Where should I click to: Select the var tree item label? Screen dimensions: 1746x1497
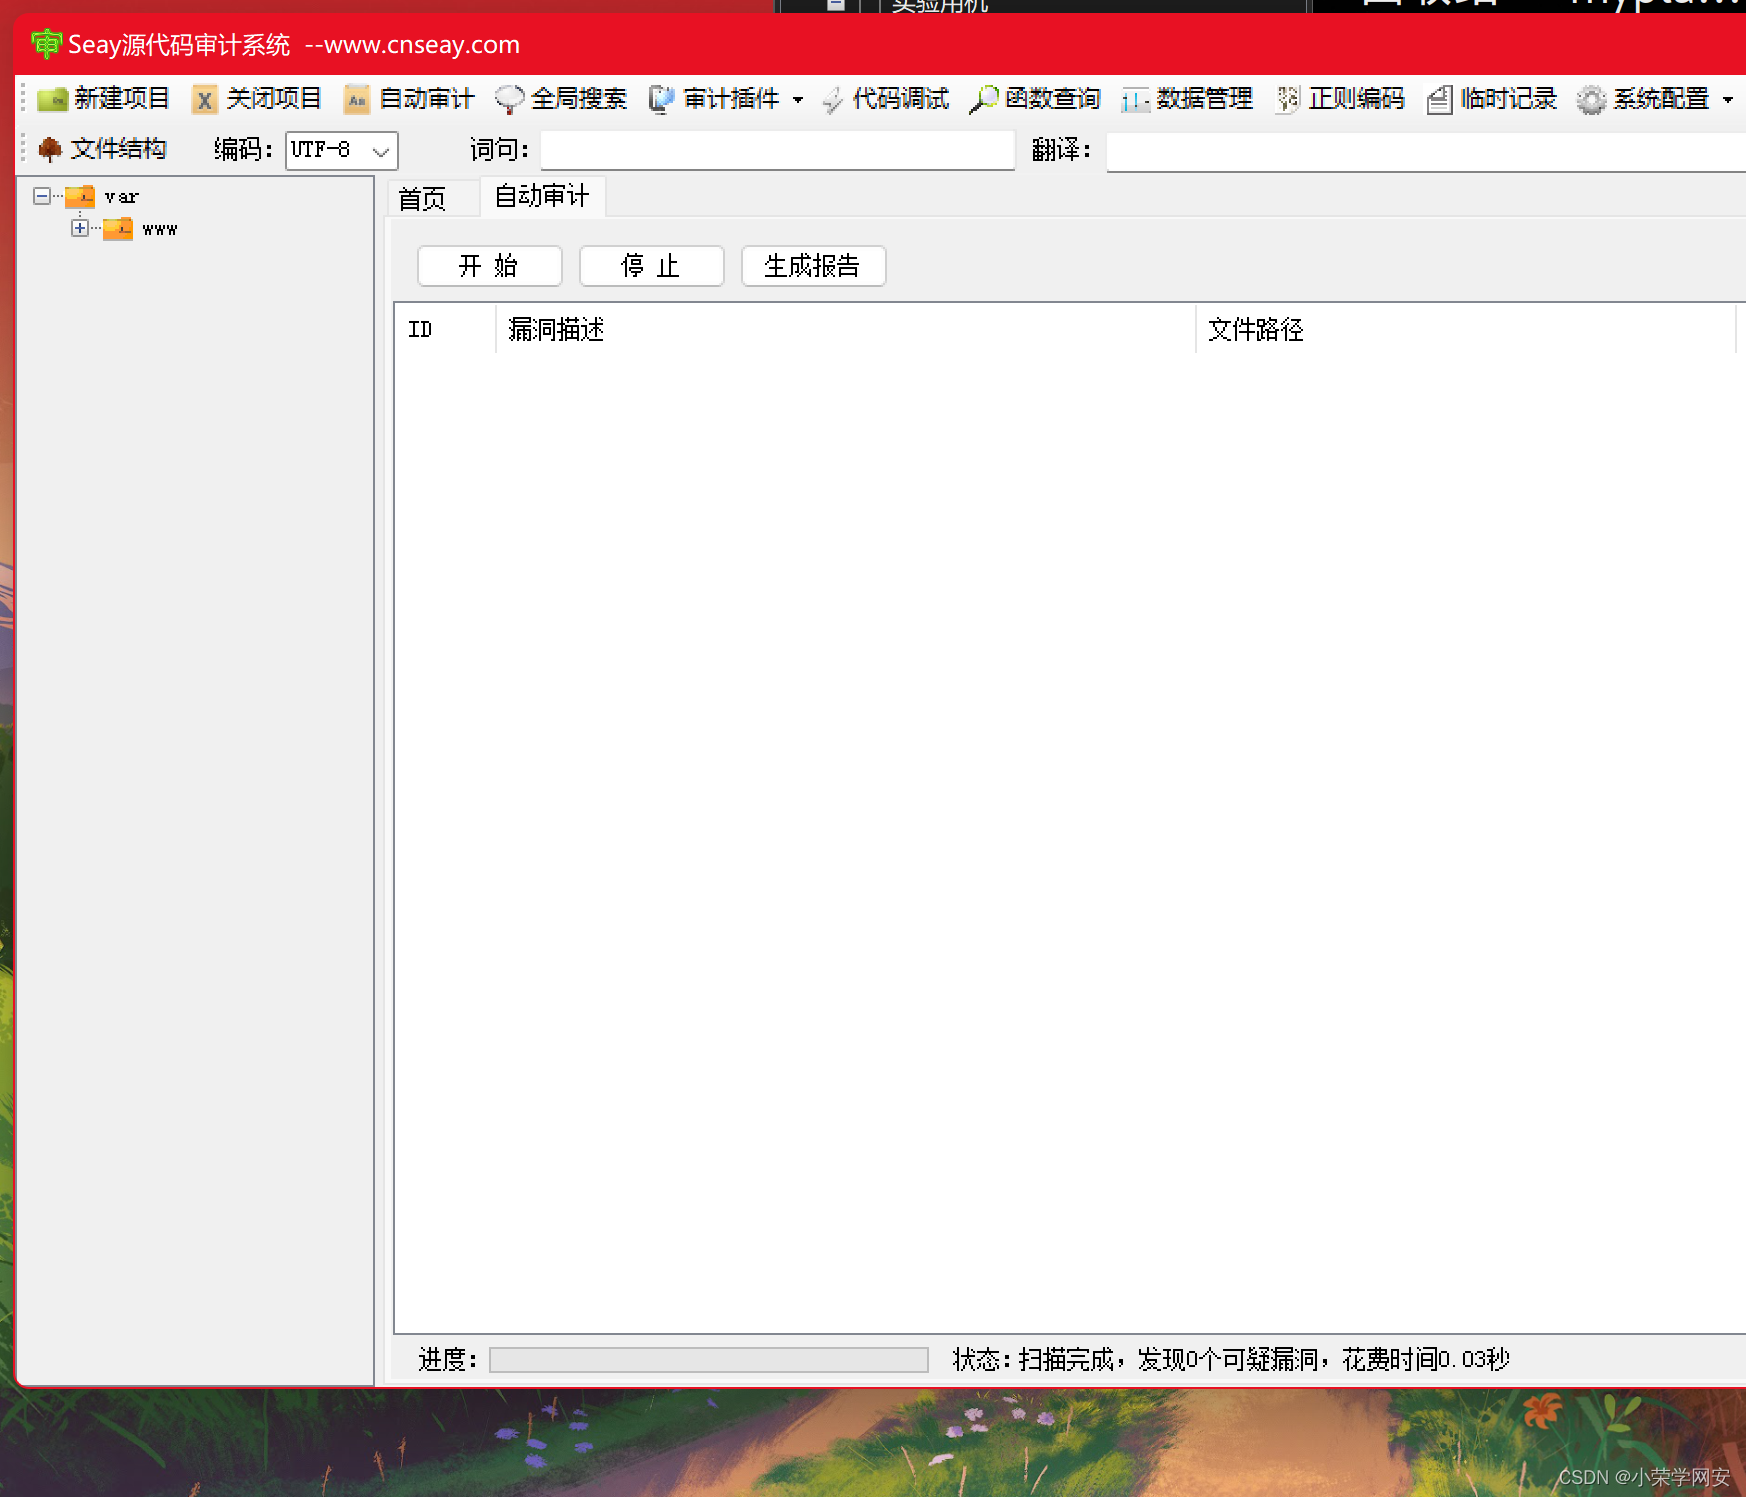(122, 197)
